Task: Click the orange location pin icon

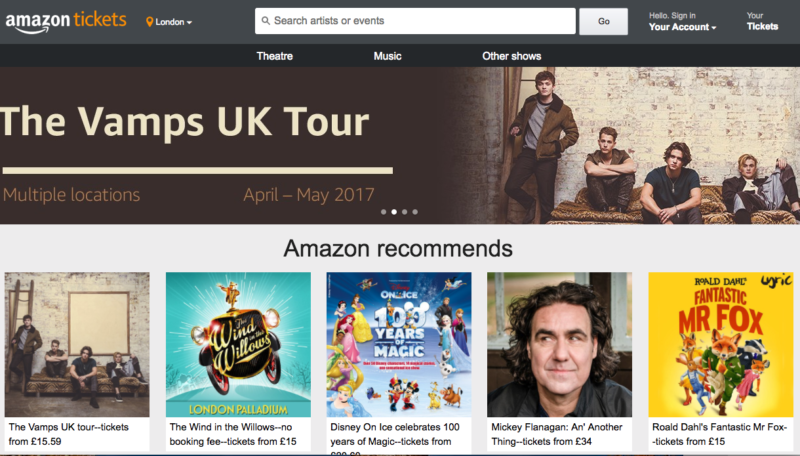Action: 149,22
